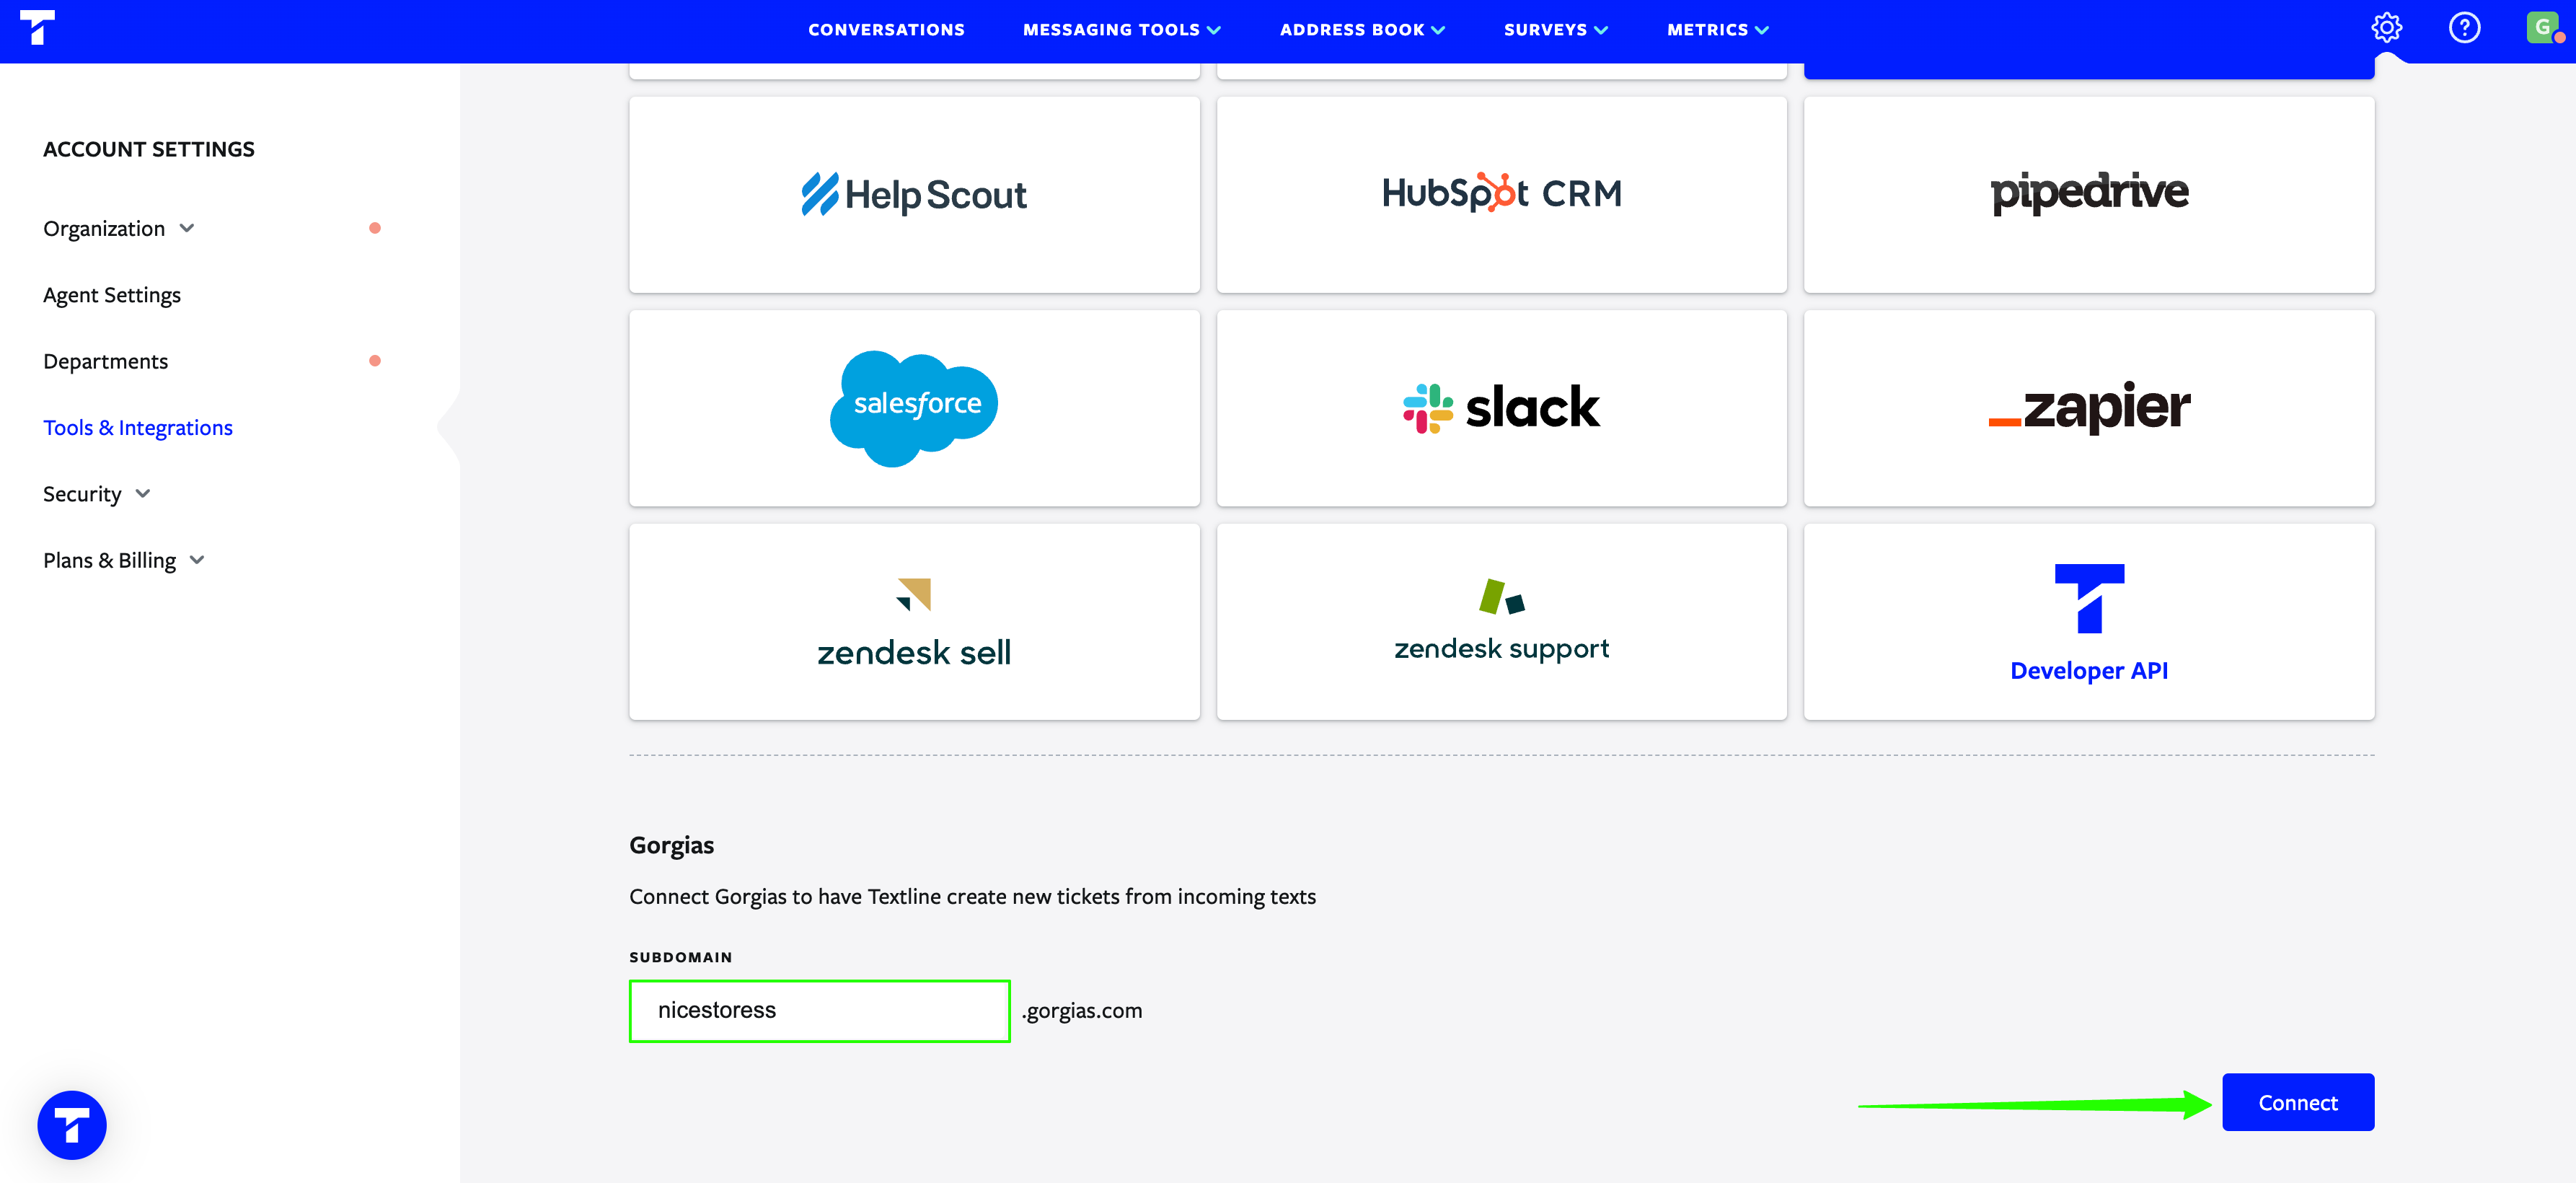This screenshot has width=2576, height=1183.
Task: Open the settings gear icon
Action: click(x=2386, y=27)
